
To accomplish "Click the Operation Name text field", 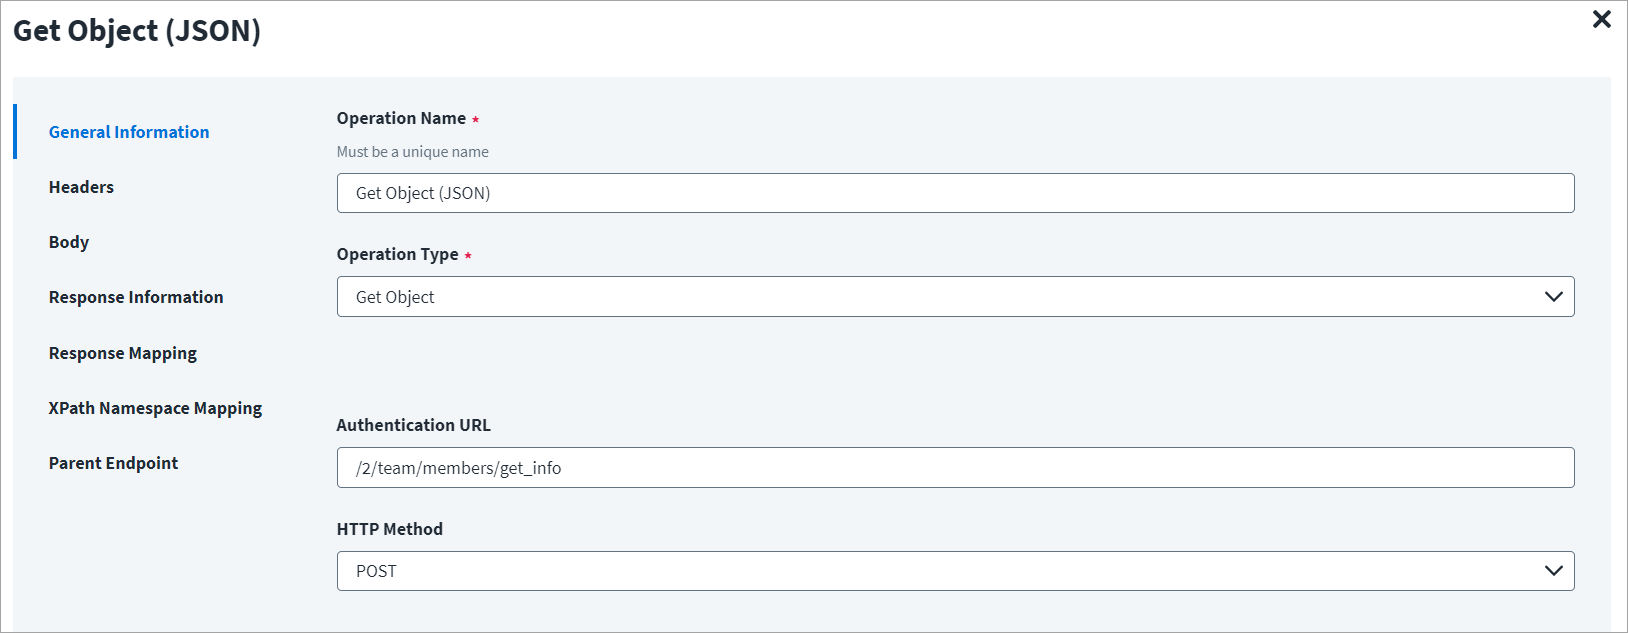I will 955,193.
